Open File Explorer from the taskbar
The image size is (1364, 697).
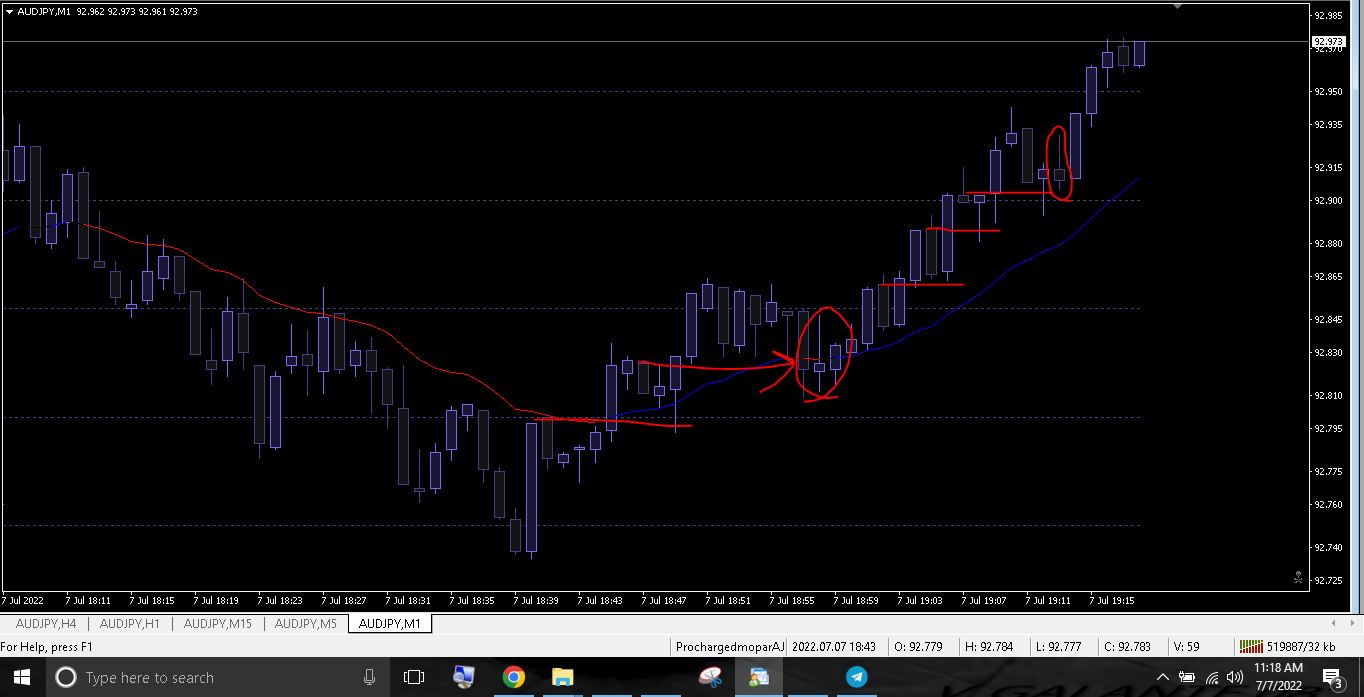(562, 677)
